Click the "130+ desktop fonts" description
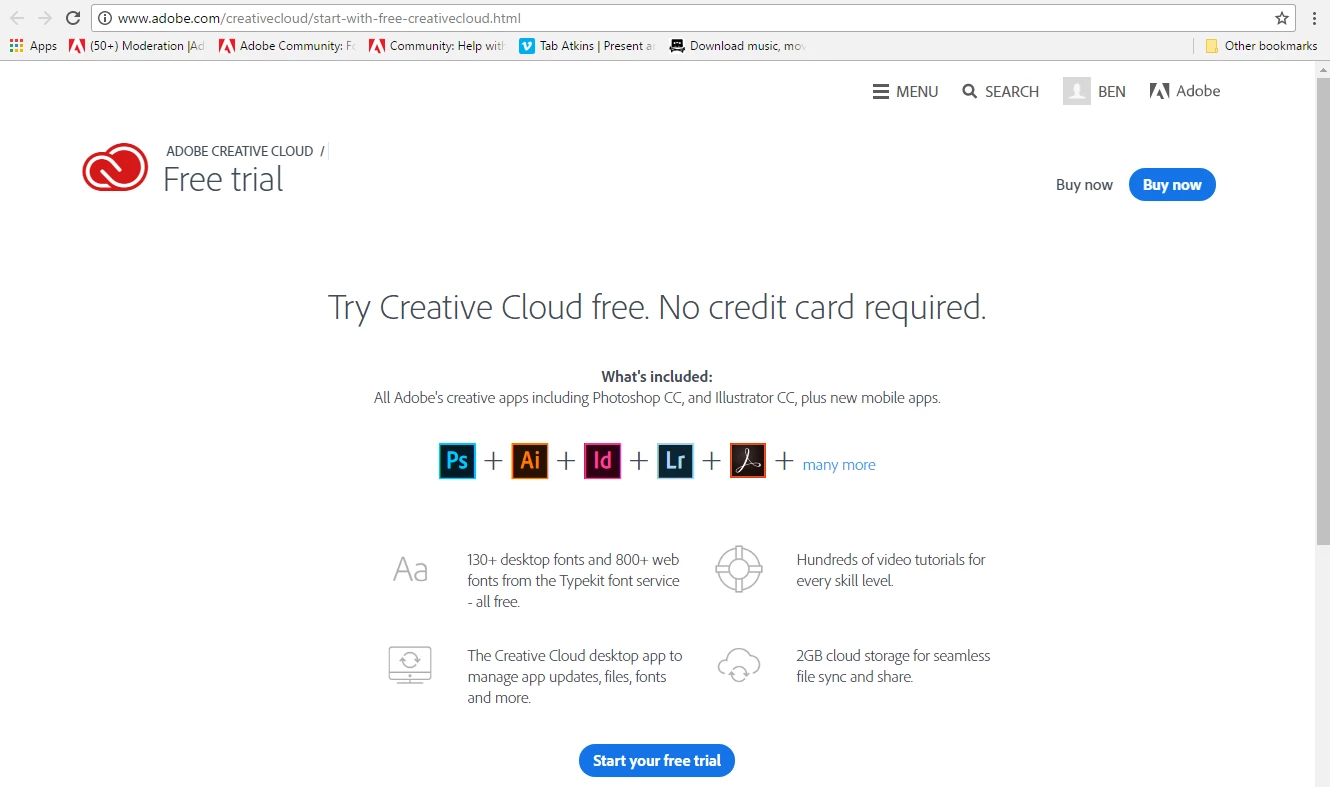The width and height of the screenshot is (1330, 787). [x=573, y=581]
